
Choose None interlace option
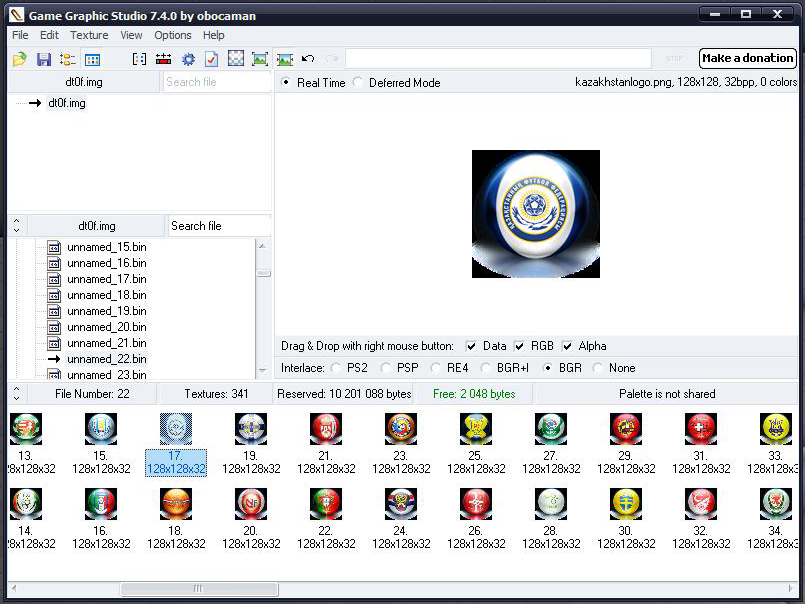(x=598, y=368)
